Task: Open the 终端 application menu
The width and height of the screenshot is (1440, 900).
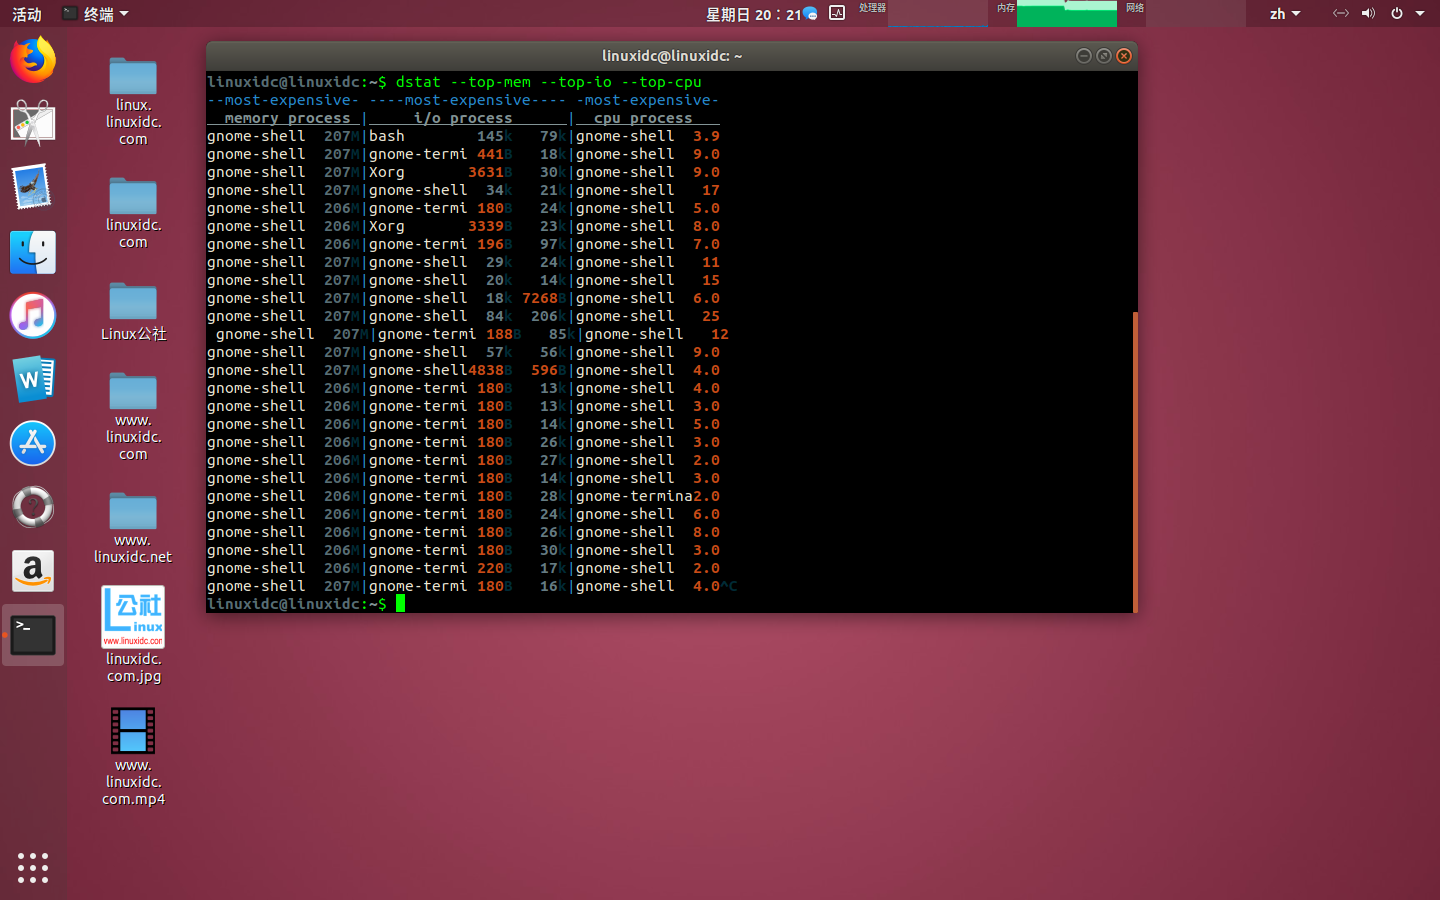Action: [96, 14]
